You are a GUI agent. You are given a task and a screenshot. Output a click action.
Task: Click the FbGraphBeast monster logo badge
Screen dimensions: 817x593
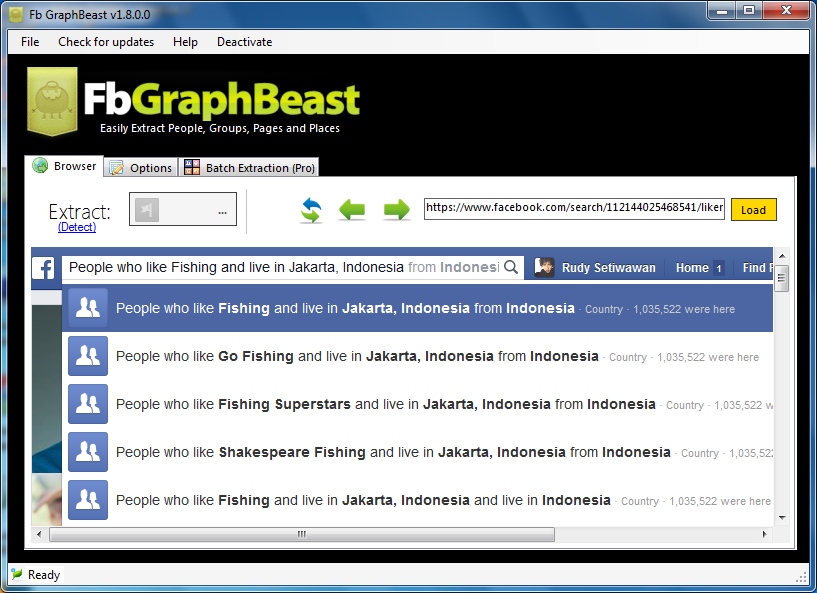(52, 101)
